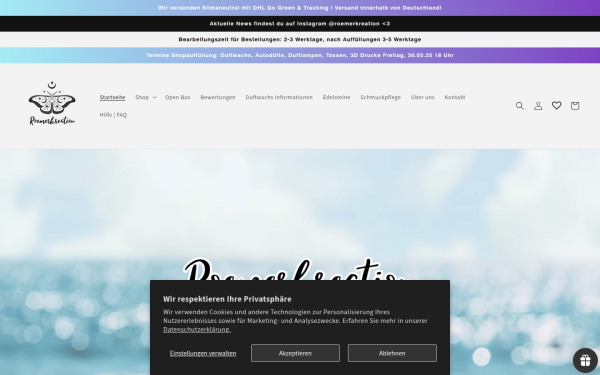The height and width of the screenshot is (375, 600).
Task: Open Edelsteine page
Action: click(336, 97)
